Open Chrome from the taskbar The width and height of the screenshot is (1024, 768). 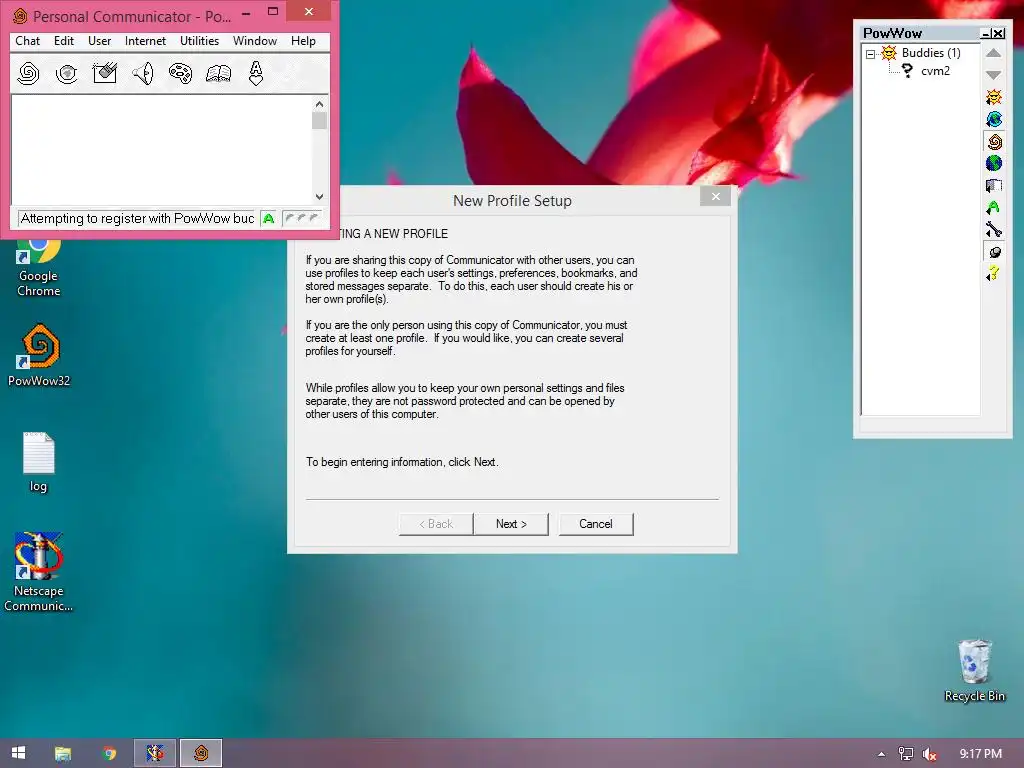109,754
